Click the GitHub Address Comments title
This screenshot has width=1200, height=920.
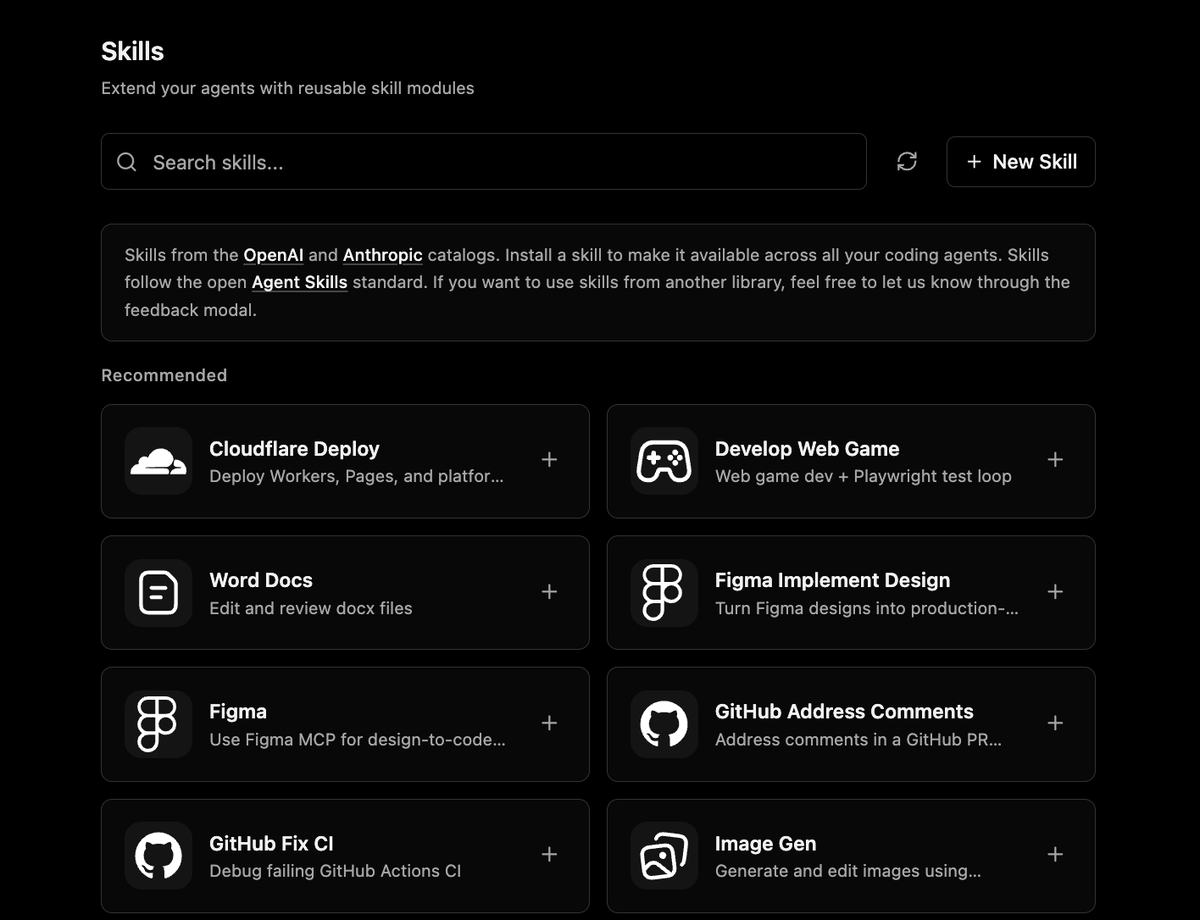(x=844, y=712)
